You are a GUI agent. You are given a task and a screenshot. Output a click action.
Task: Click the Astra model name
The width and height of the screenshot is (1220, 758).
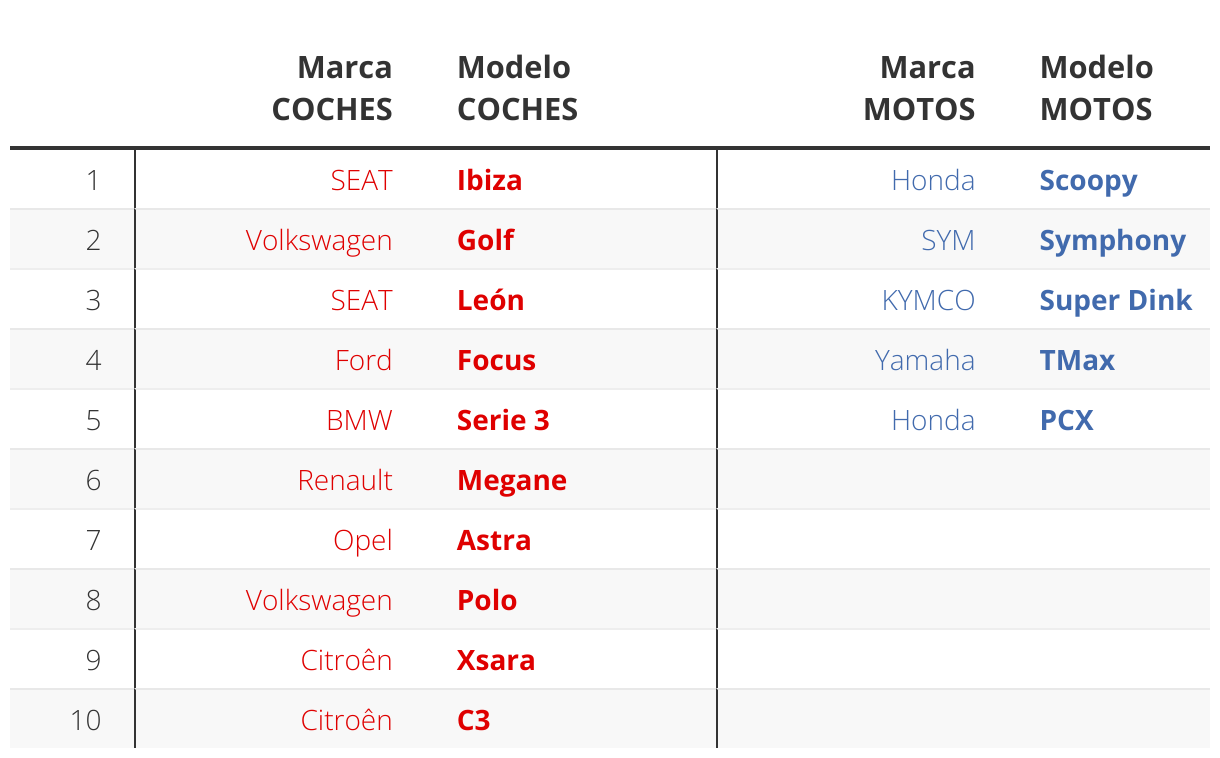[494, 540]
